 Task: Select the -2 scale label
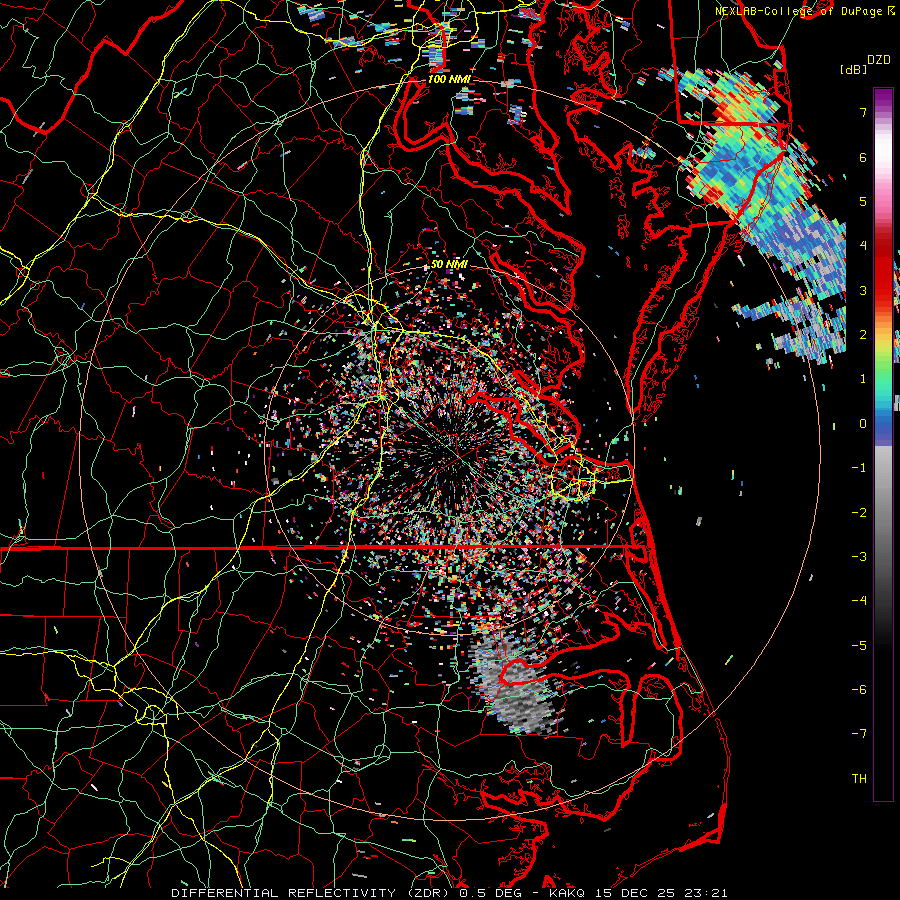click(859, 513)
